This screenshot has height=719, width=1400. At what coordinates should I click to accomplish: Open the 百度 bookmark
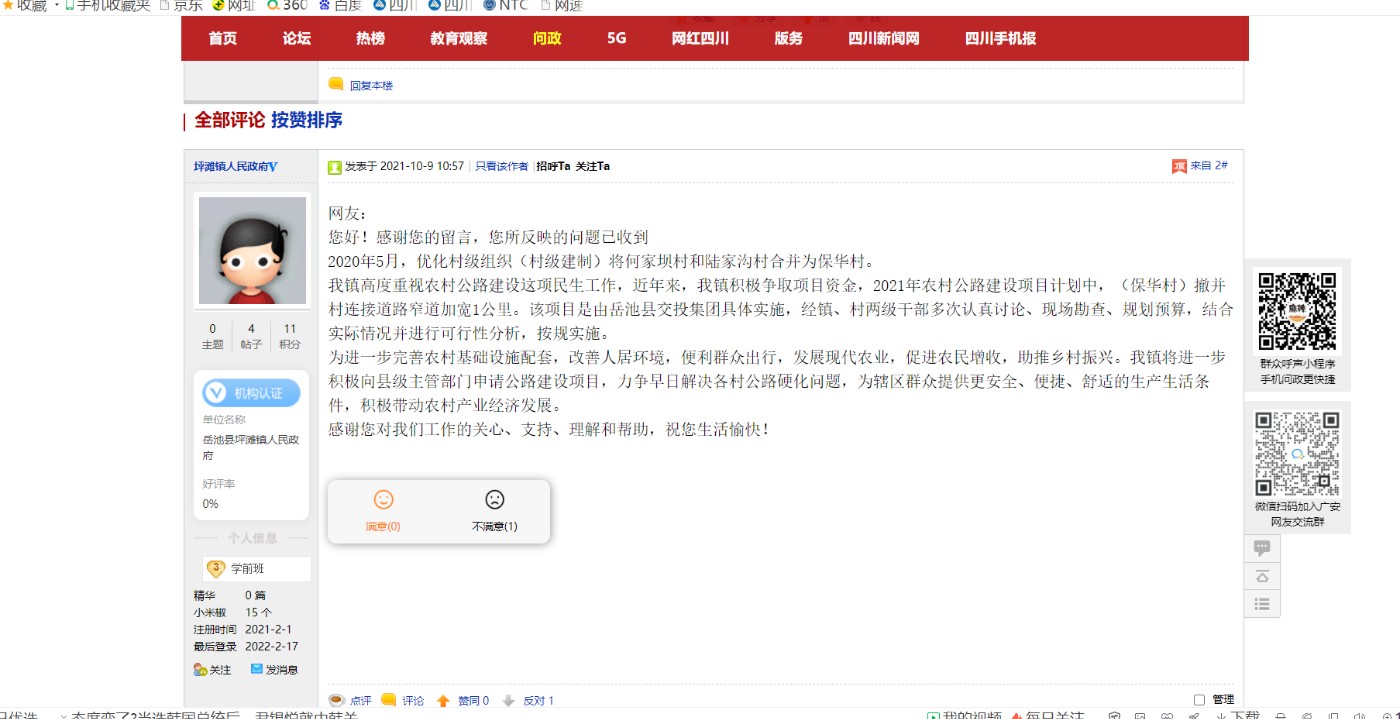[x=340, y=5]
